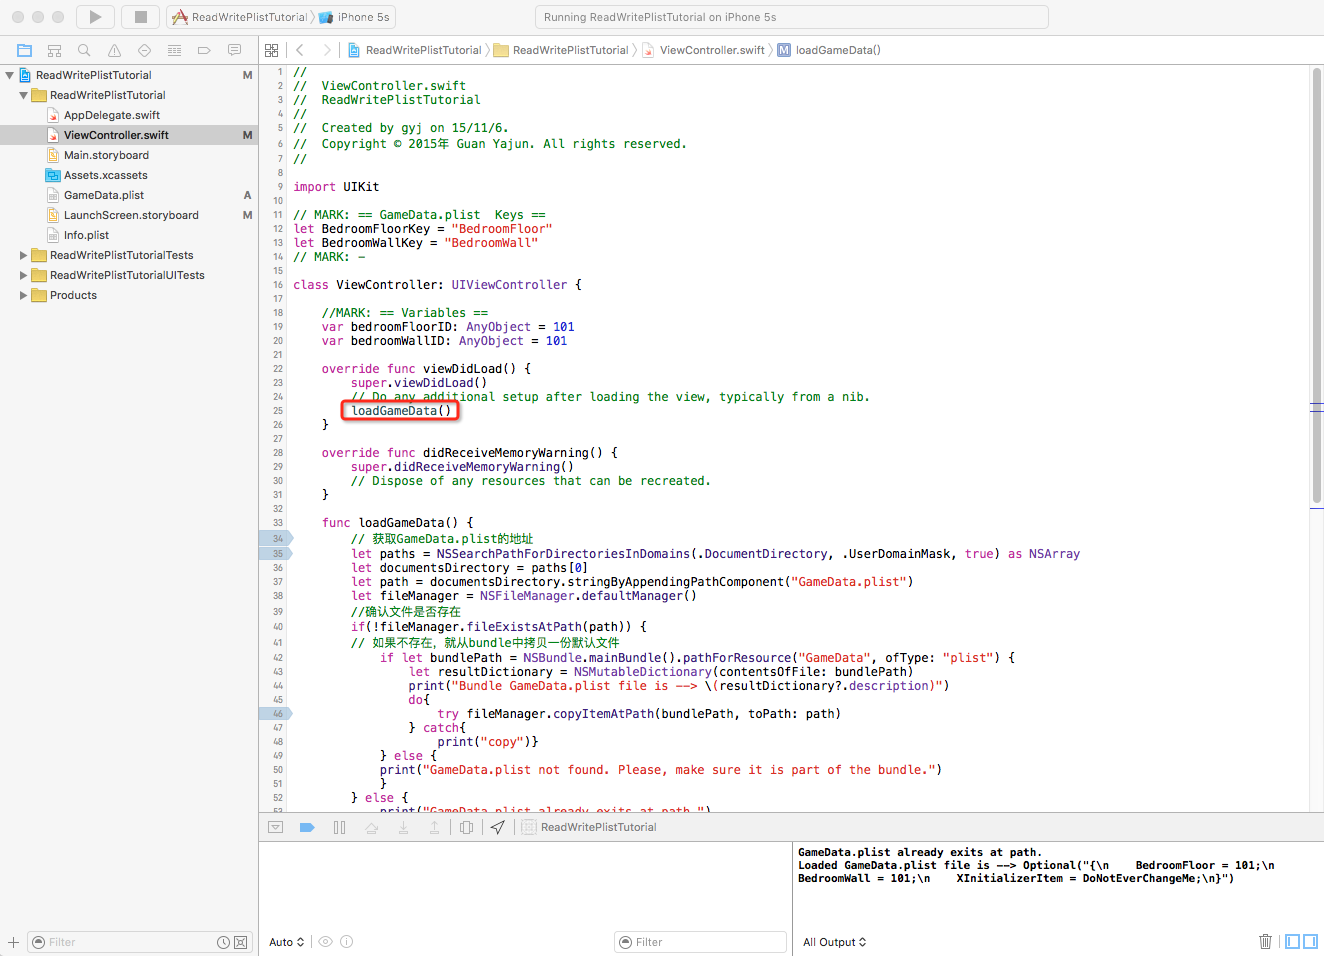Viewport: 1324px width, 956px height.
Task: Toggle the variables view pane
Action: point(1293,942)
